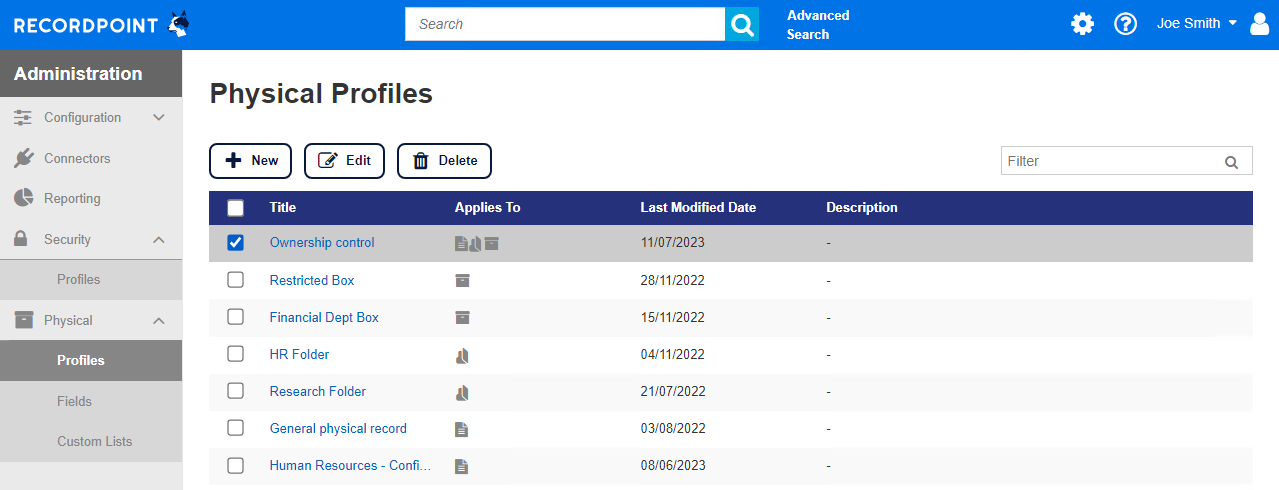Click the document icon in General physical record row
This screenshot has width=1279, height=490.
point(461,429)
